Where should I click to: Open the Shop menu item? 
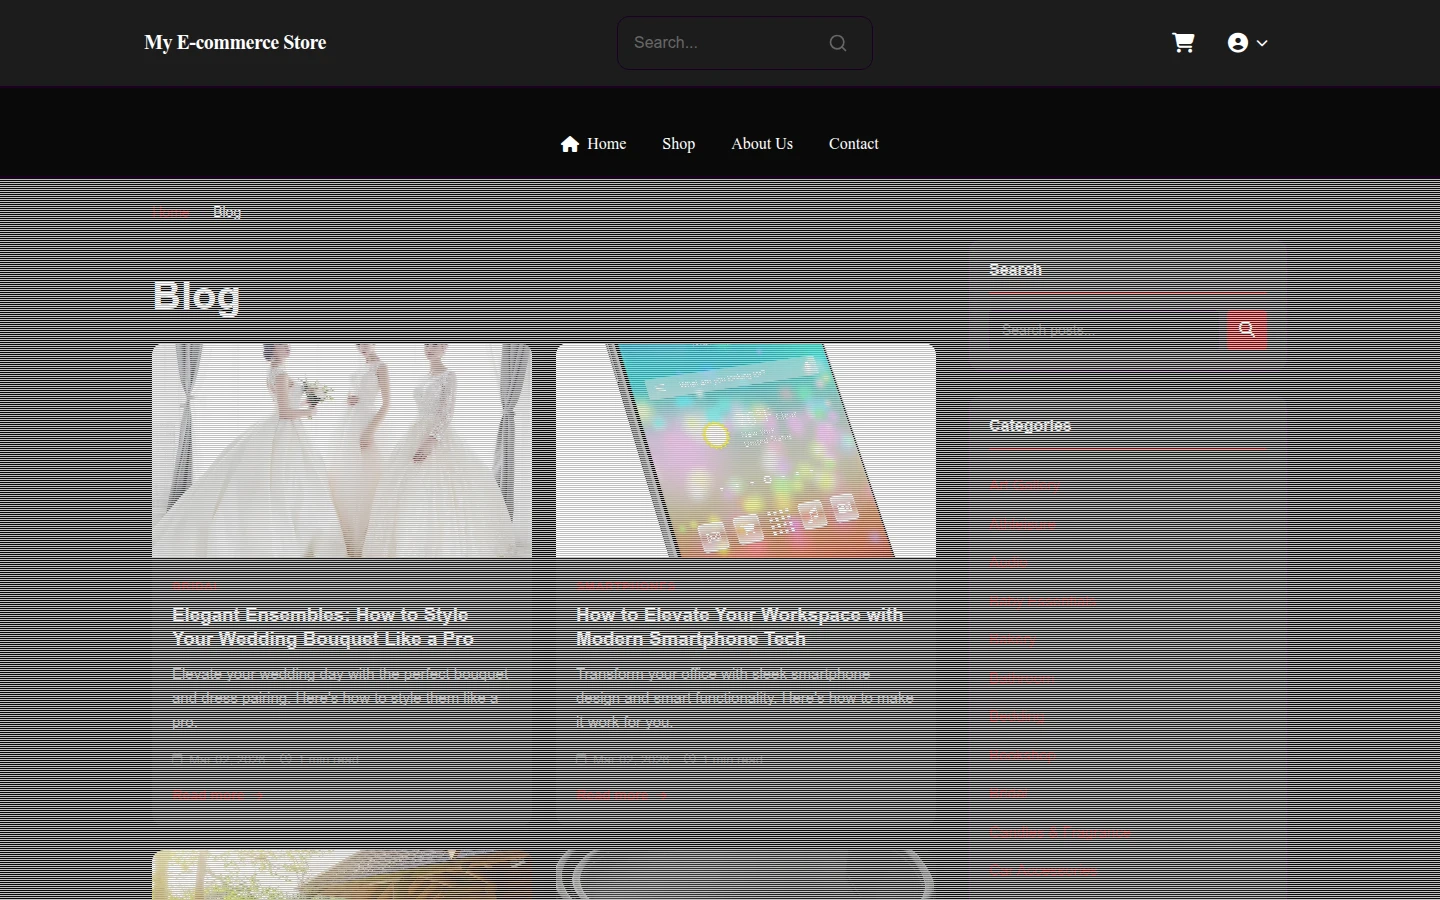coord(678,144)
